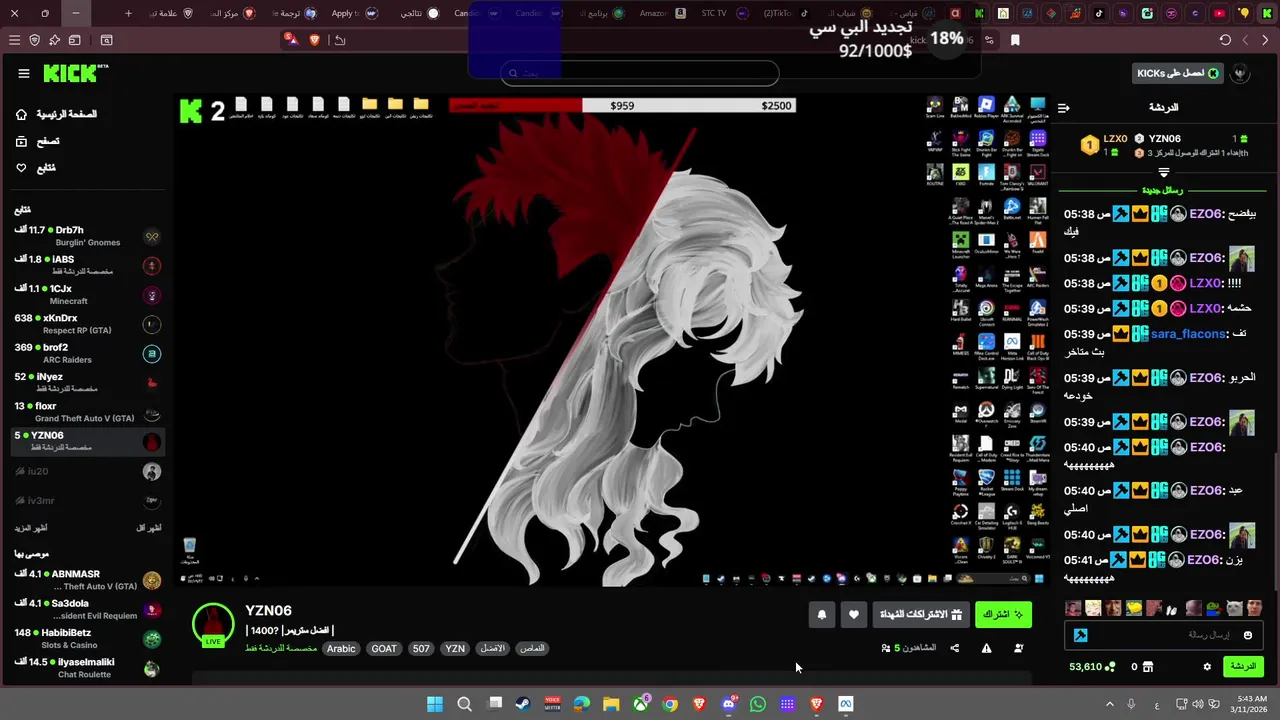The width and height of the screenshot is (1280, 720).
Task: Click الاشتراكات المُهداة gift subs button
Action: [921, 614]
